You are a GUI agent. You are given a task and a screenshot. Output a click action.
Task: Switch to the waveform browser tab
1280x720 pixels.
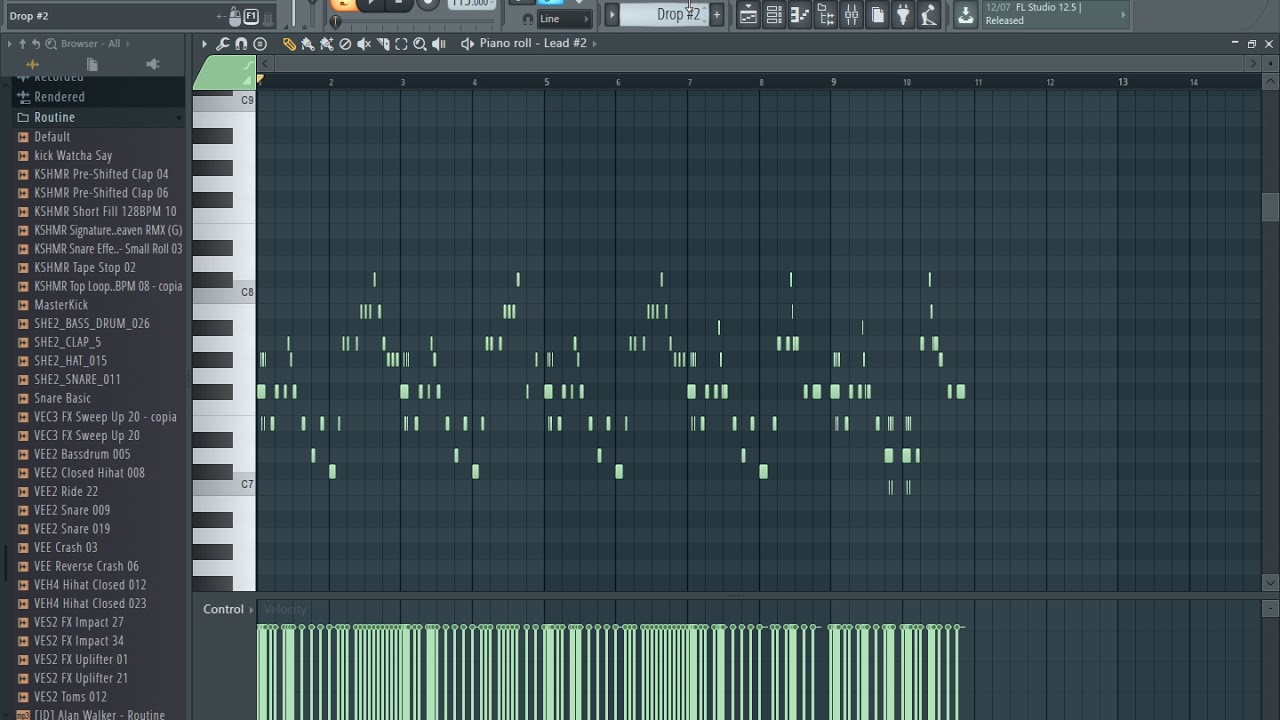click(x=32, y=64)
